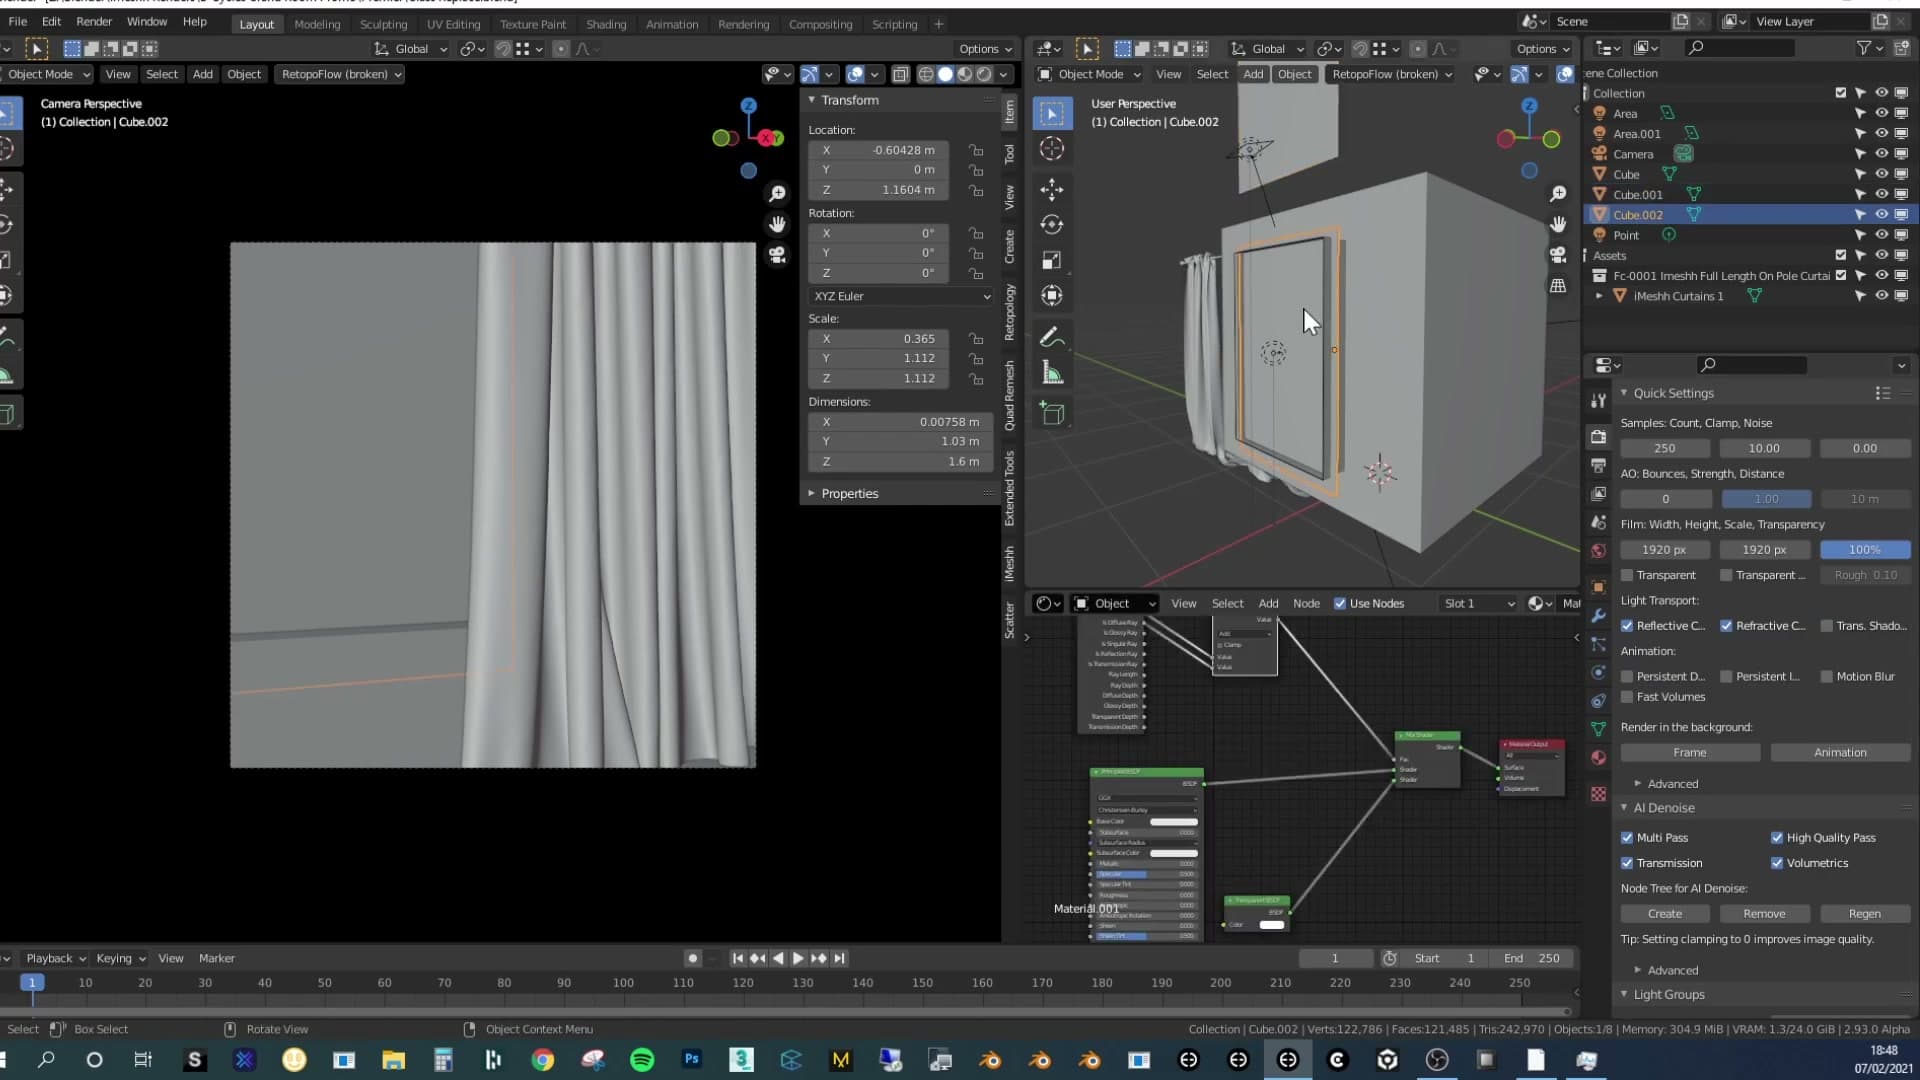Select the Add Cube tool in right viewport
This screenshot has height=1080, width=1920.
pos(1051,413)
